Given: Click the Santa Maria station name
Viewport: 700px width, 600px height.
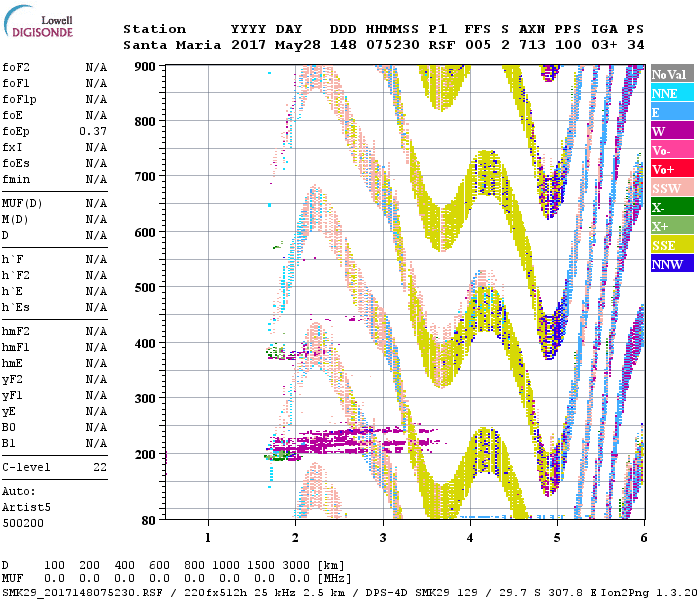Looking at the screenshot, I should click(x=172, y=45).
